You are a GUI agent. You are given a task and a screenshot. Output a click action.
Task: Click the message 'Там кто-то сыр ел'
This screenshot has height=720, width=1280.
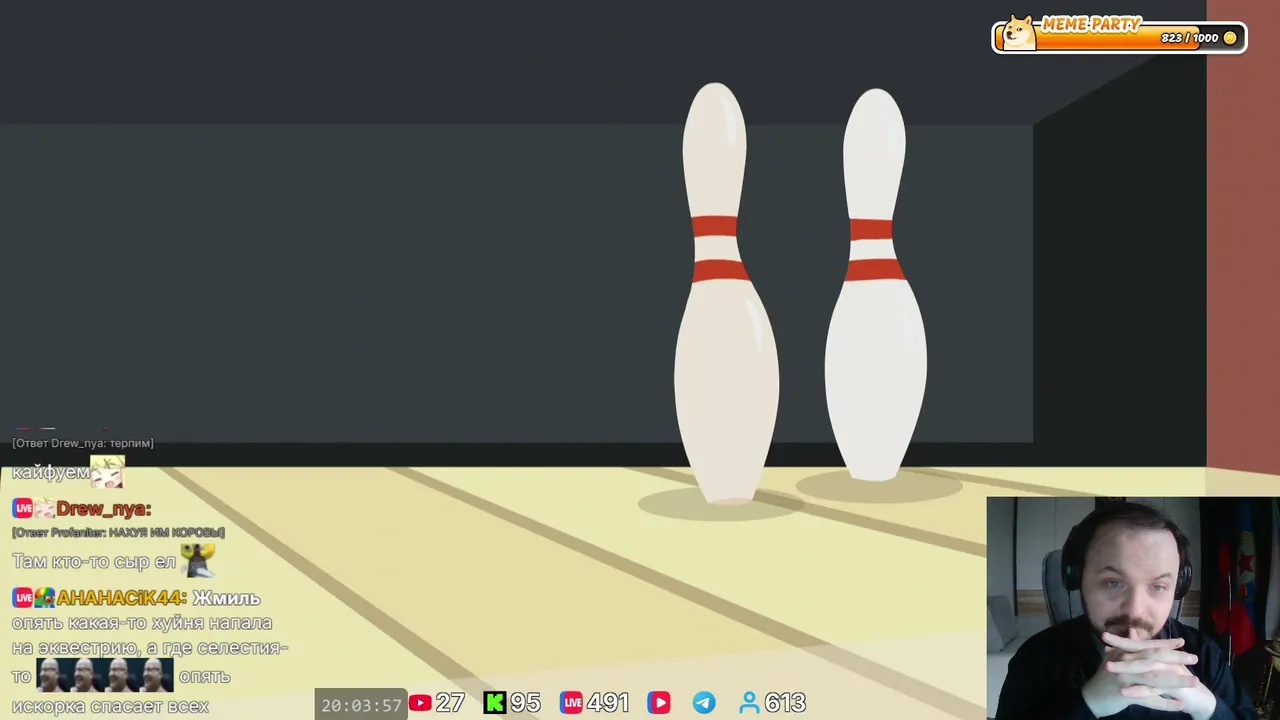click(x=94, y=561)
